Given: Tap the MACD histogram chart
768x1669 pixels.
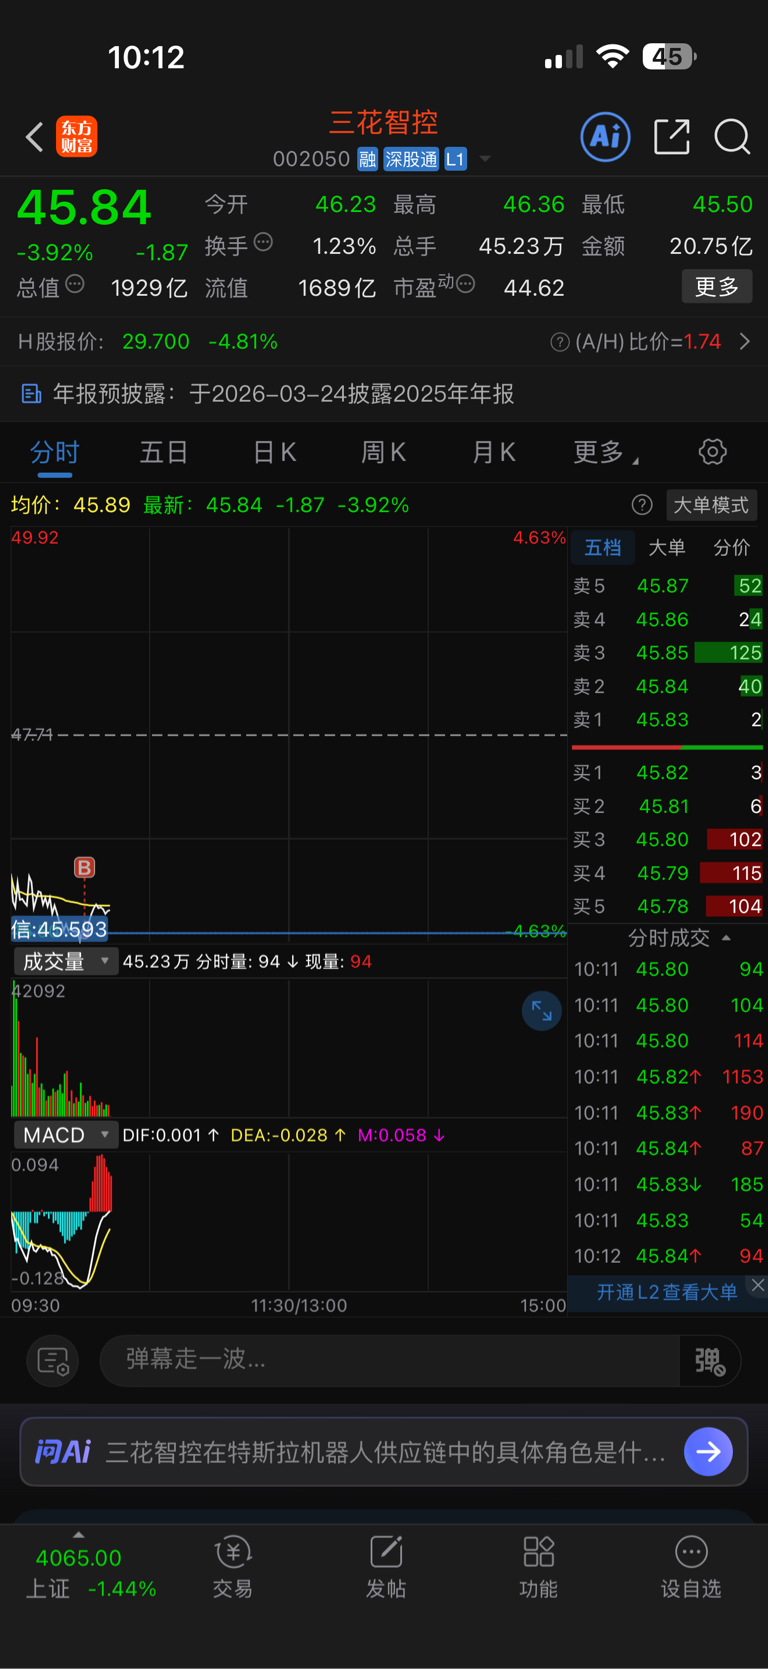Looking at the screenshot, I should click(x=60, y=1220).
